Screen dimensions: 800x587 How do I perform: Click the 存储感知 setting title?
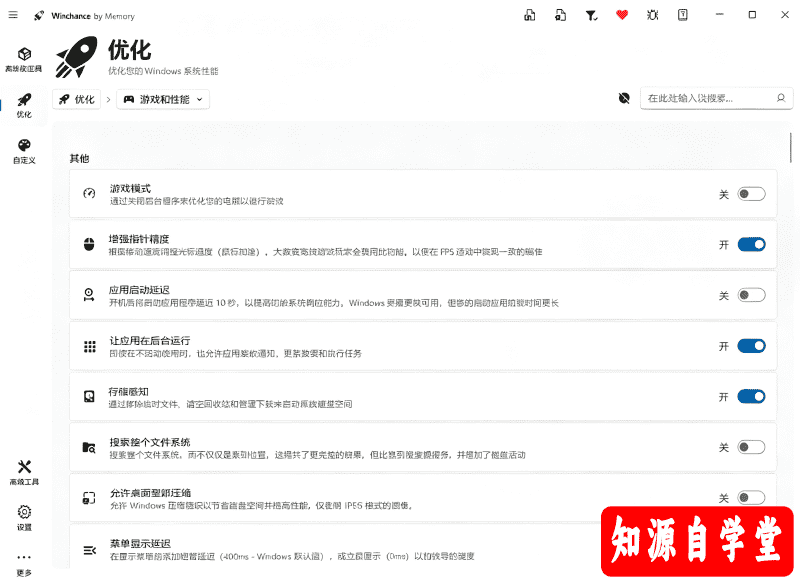tap(129, 391)
